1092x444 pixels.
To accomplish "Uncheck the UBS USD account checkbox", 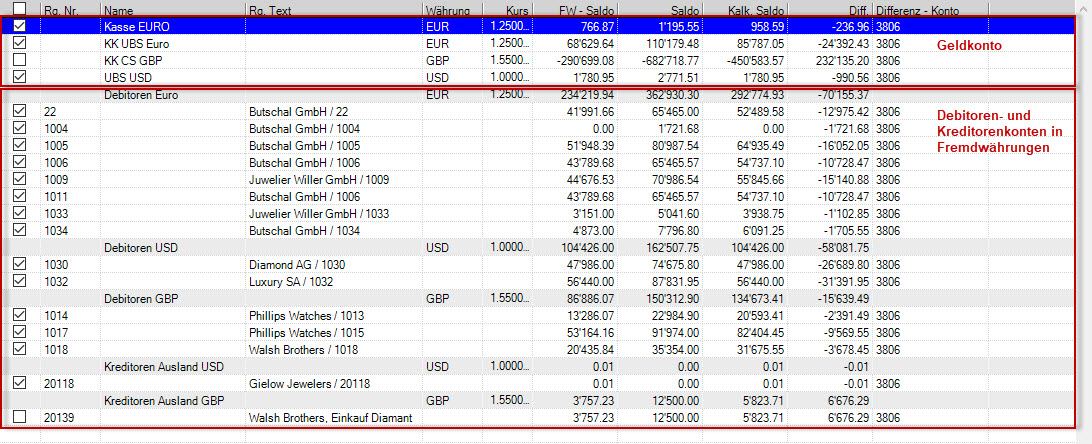I will (20, 77).
